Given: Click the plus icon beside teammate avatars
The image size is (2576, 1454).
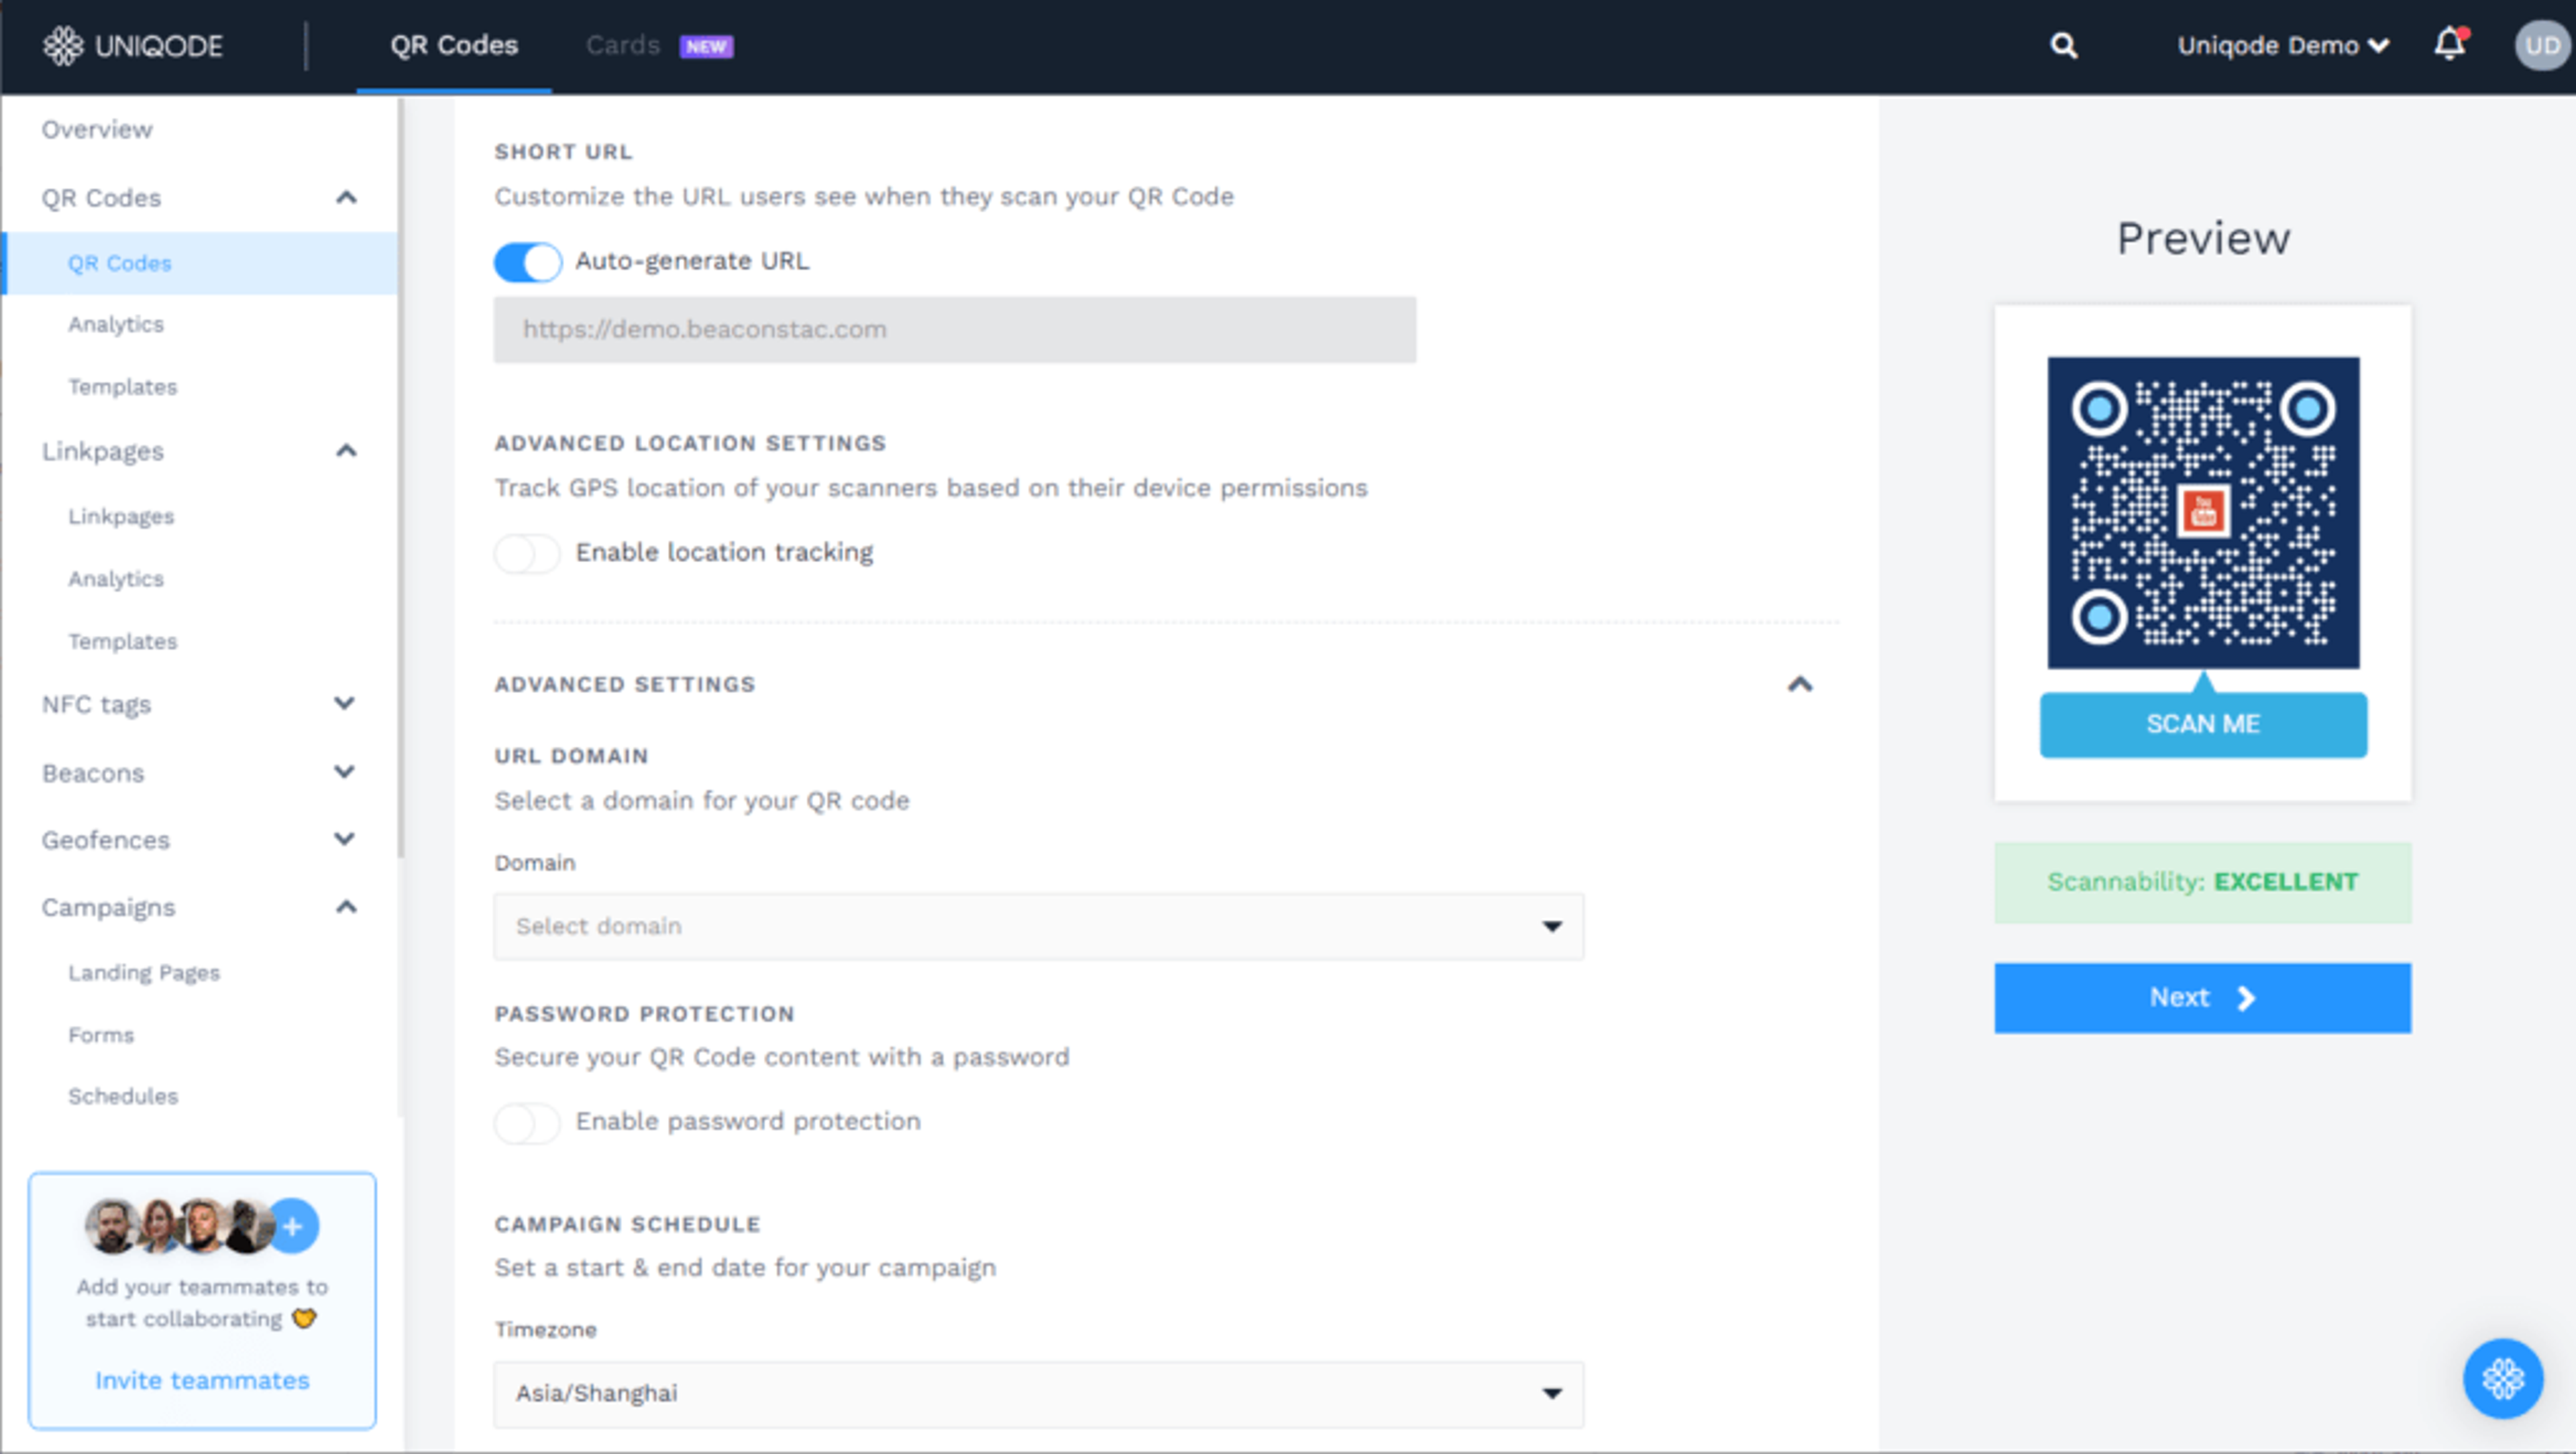Looking at the screenshot, I should 293,1226.
